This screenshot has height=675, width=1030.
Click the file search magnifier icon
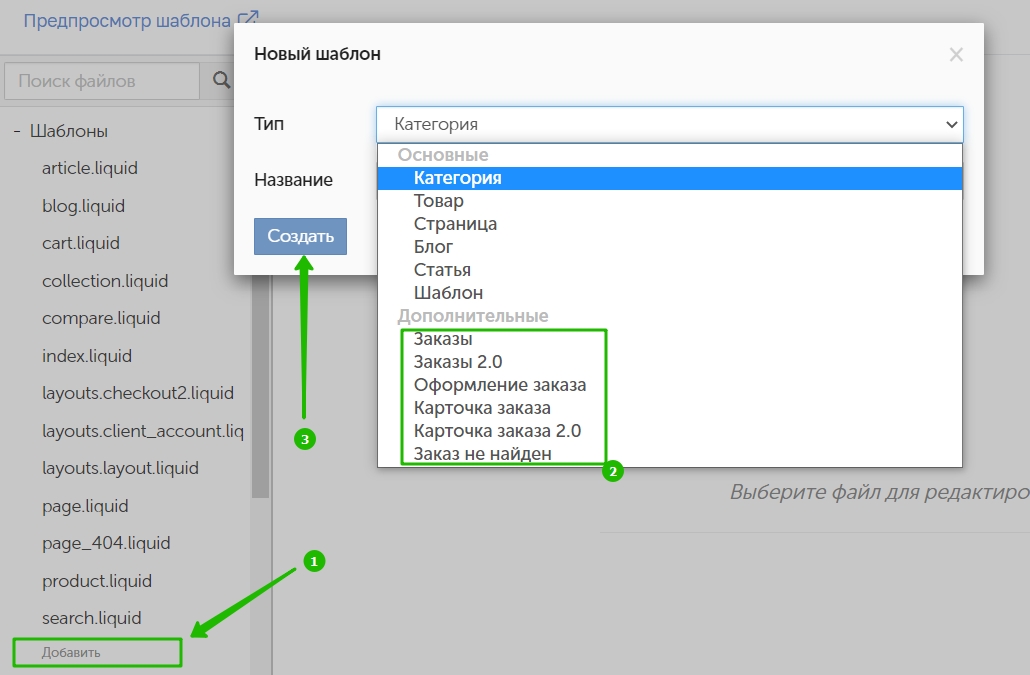tap(221, 80)
